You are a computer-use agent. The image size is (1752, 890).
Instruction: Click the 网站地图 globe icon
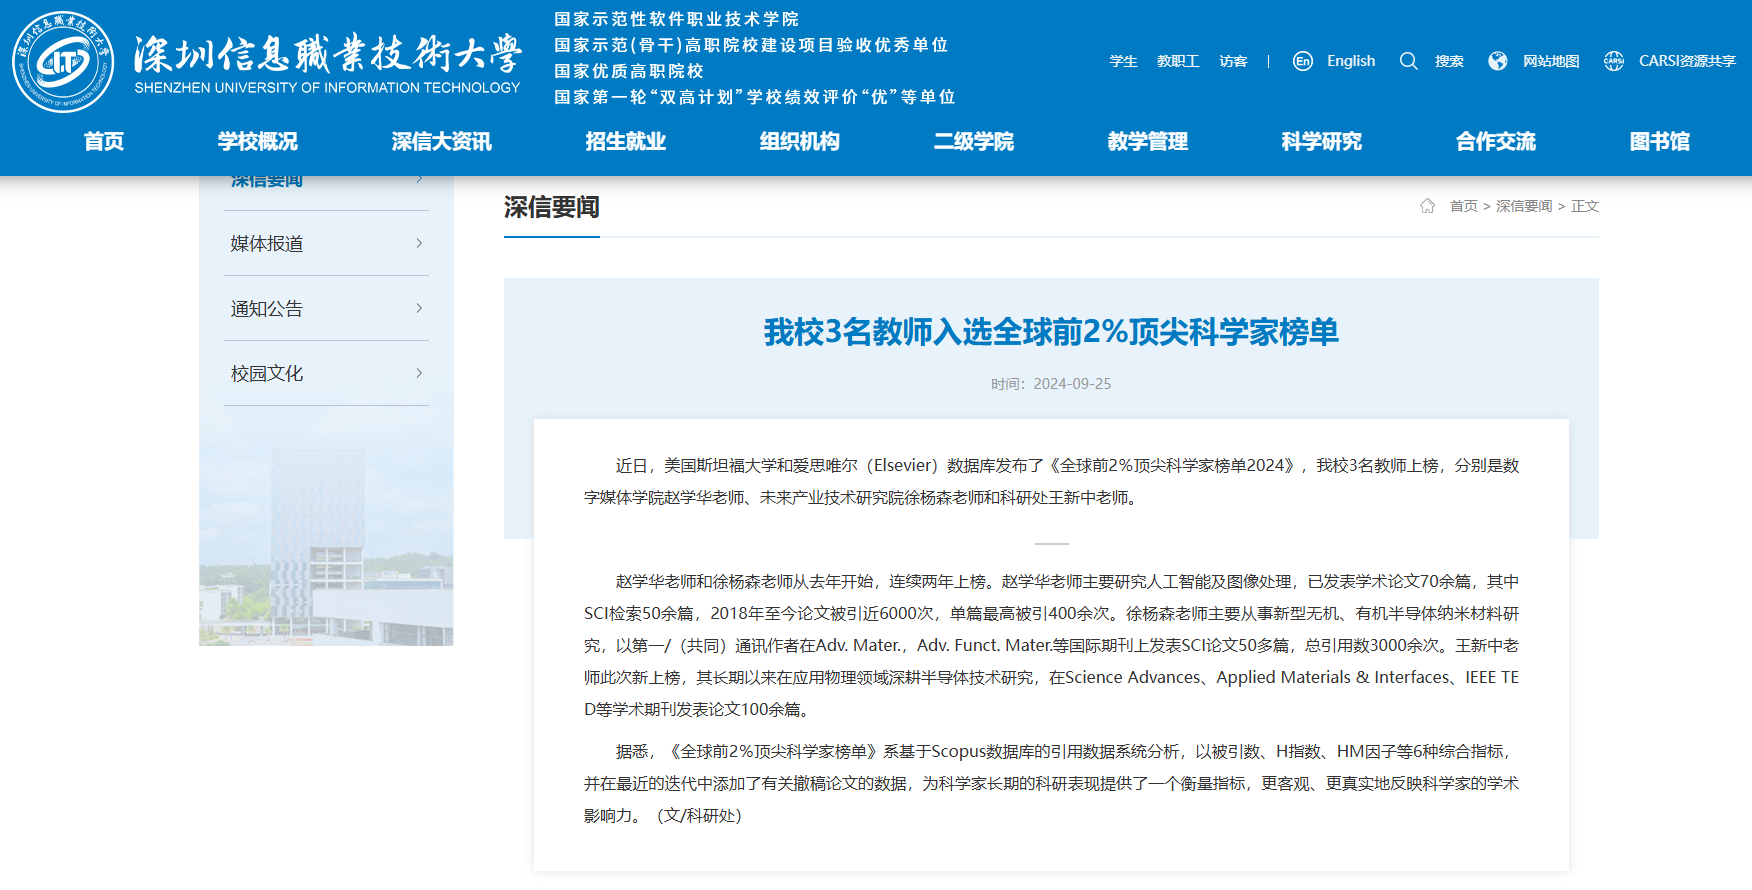click(1497, 61)
